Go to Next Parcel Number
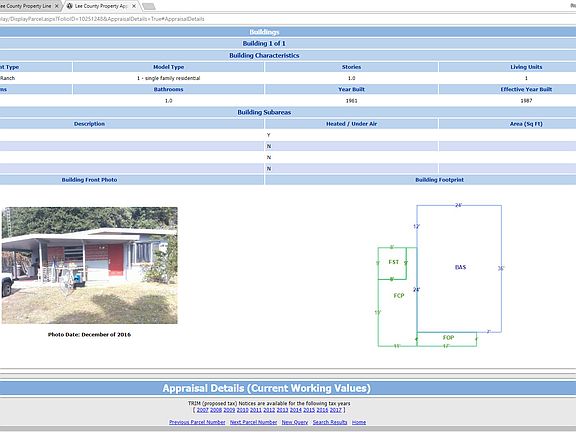 pos(253,422)
